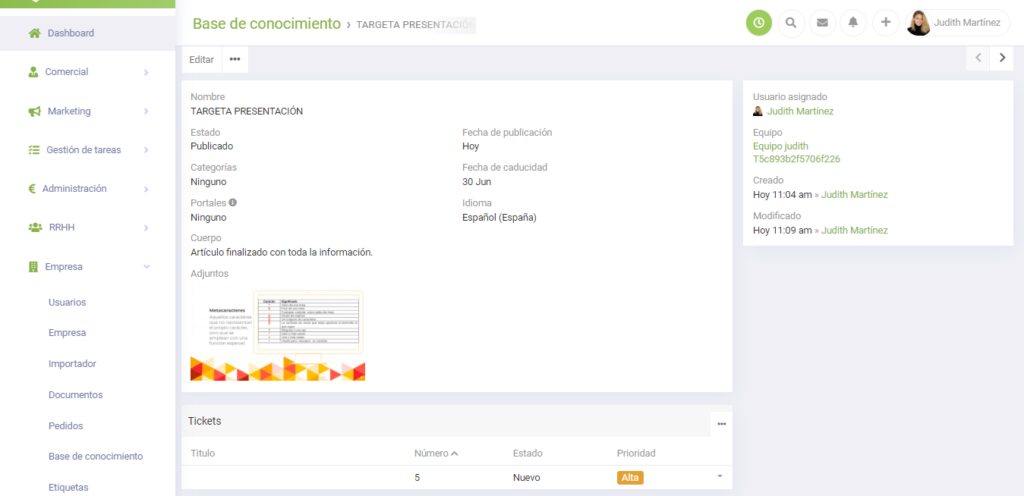Click the plus quick-create icon
1024x496 pixels.
coord(885,22)
